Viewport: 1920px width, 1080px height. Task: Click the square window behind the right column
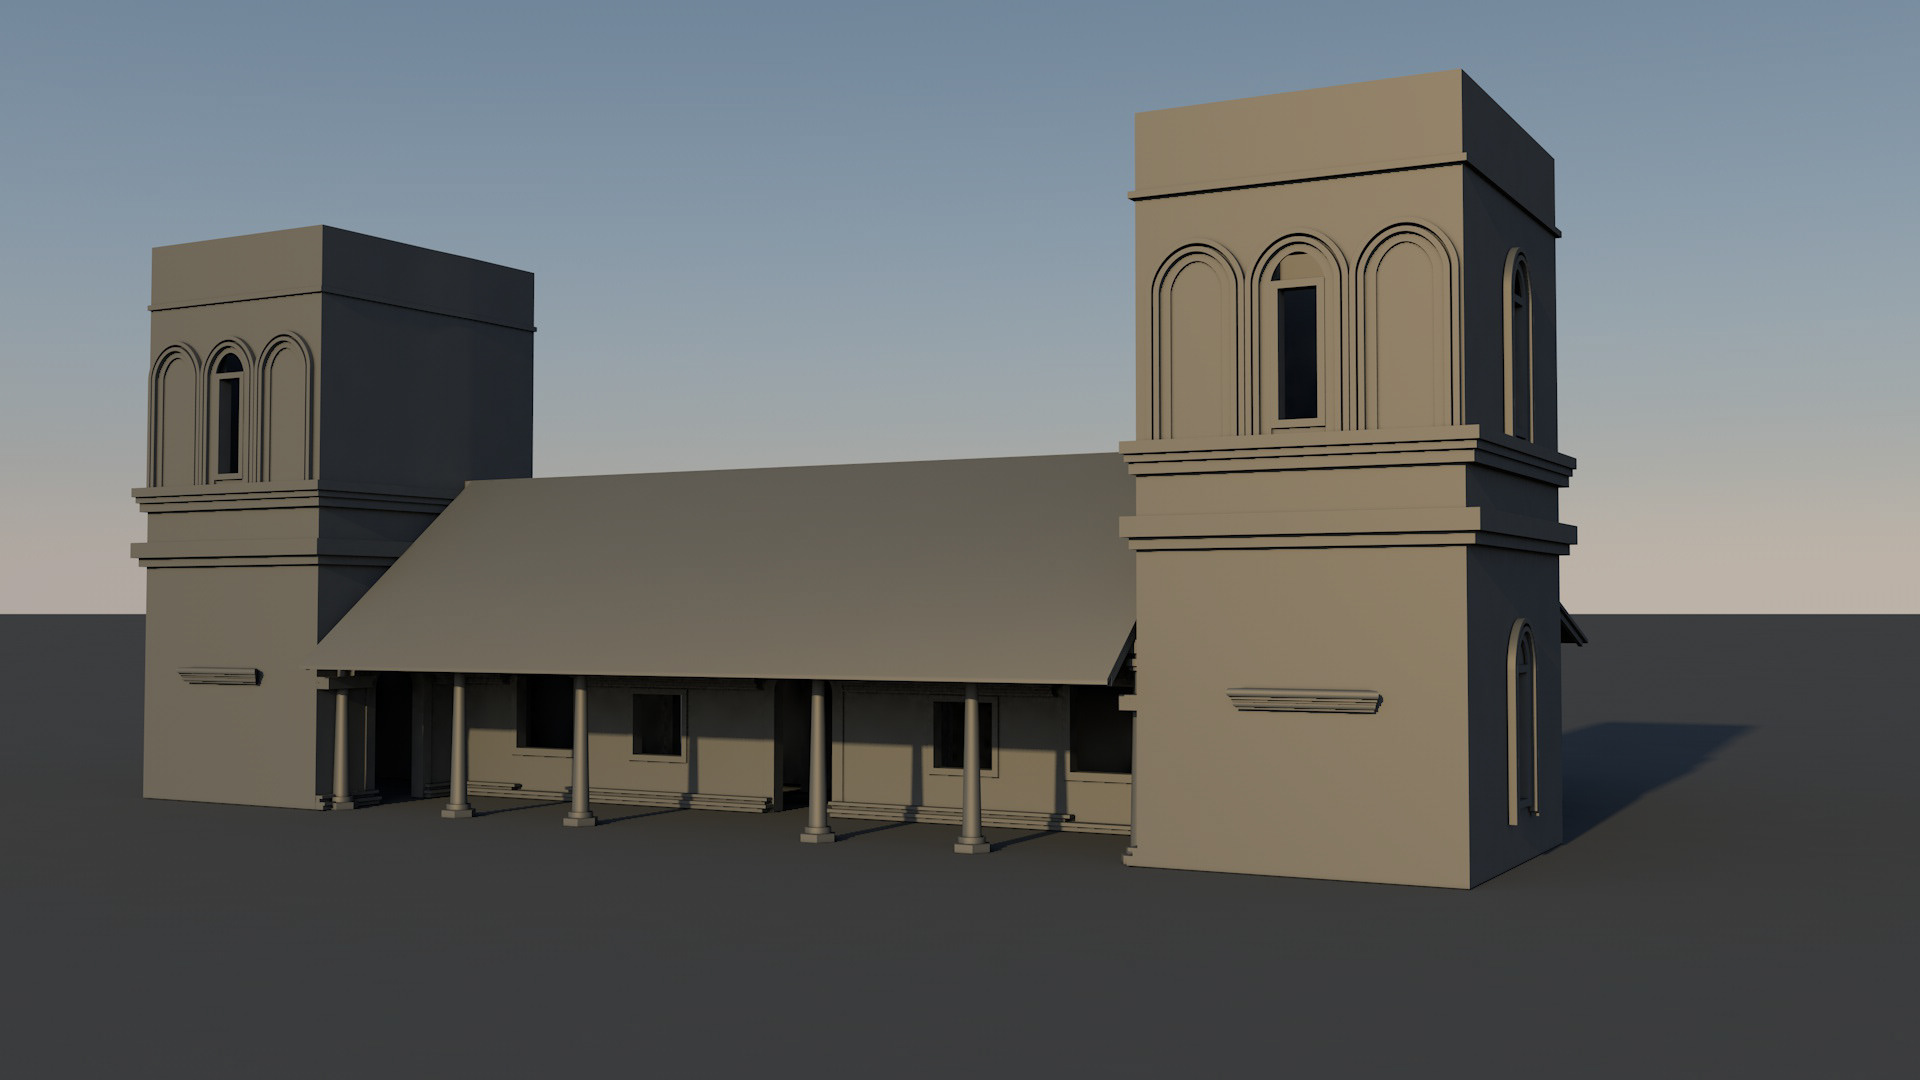pyautogui.click(x=948, y=735)
